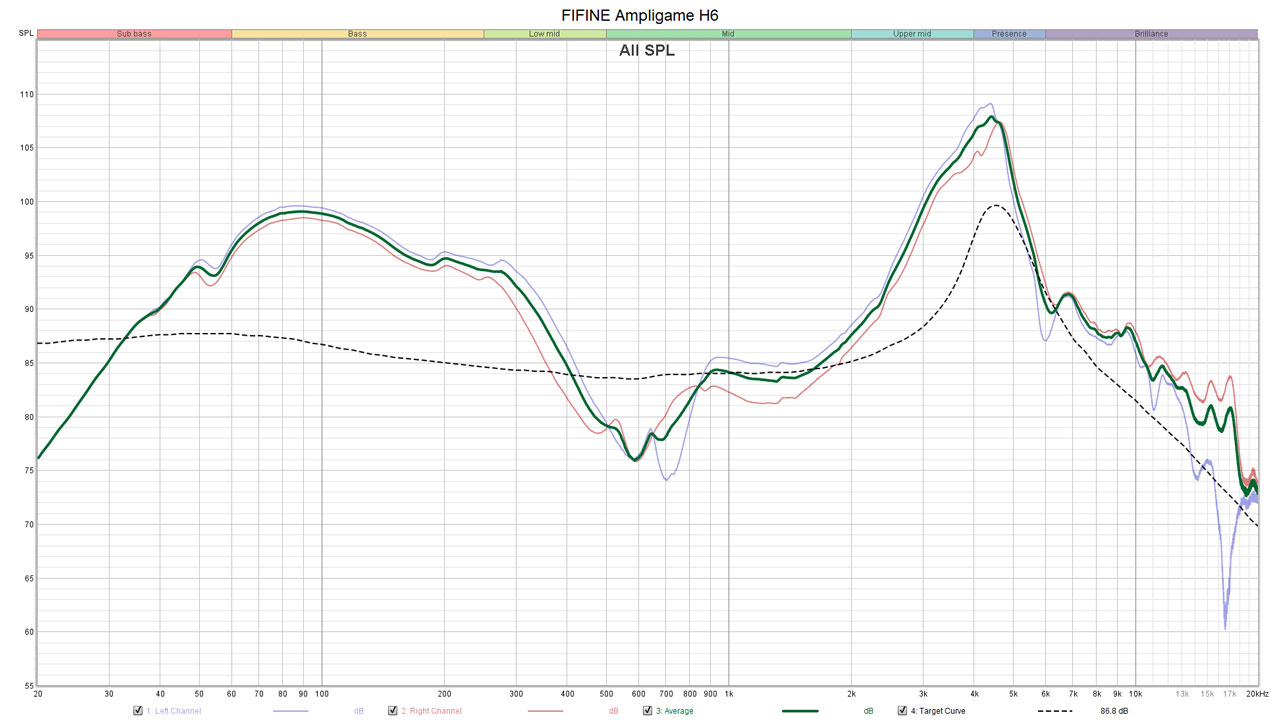This screenshot has height=720, width=1280.
Task: Toggle the Average trace checkbox
Action: 647,711
